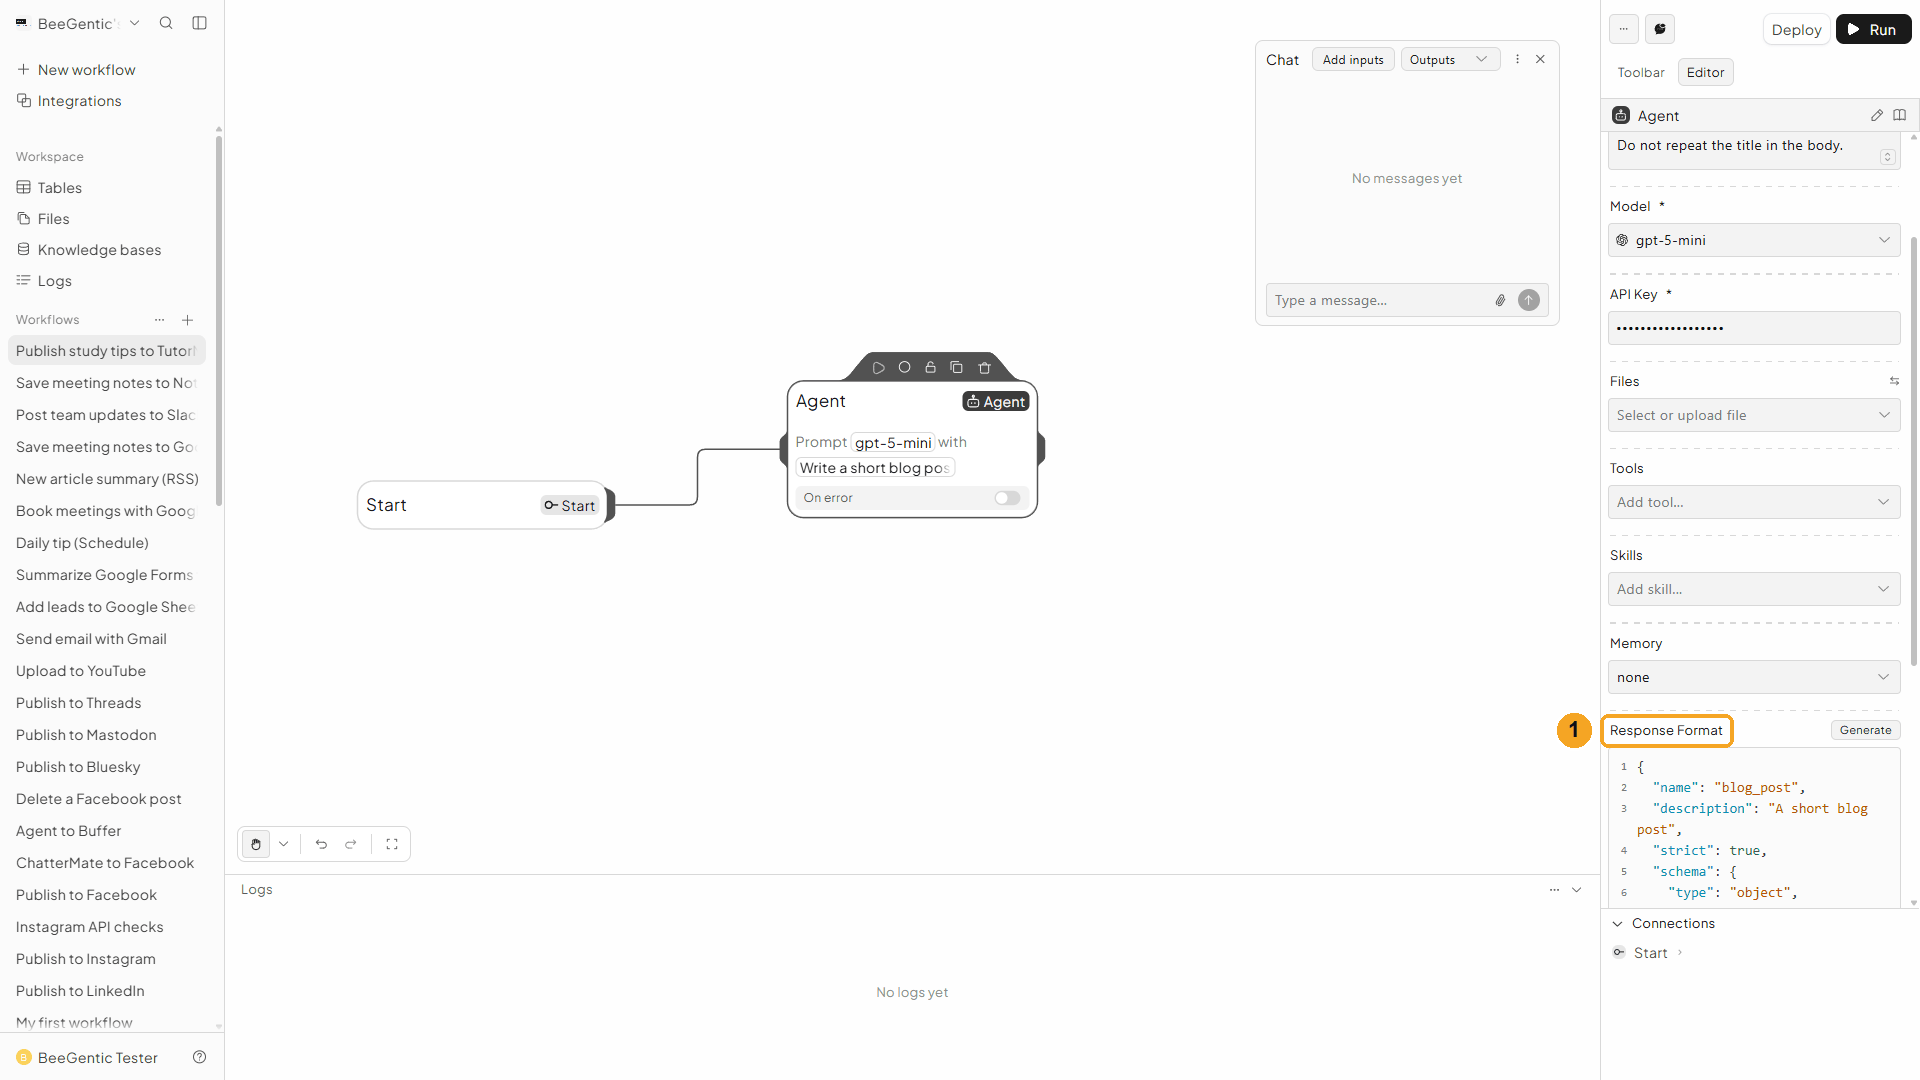Open the Memory none dropdown

click(x=1754, y=677)
